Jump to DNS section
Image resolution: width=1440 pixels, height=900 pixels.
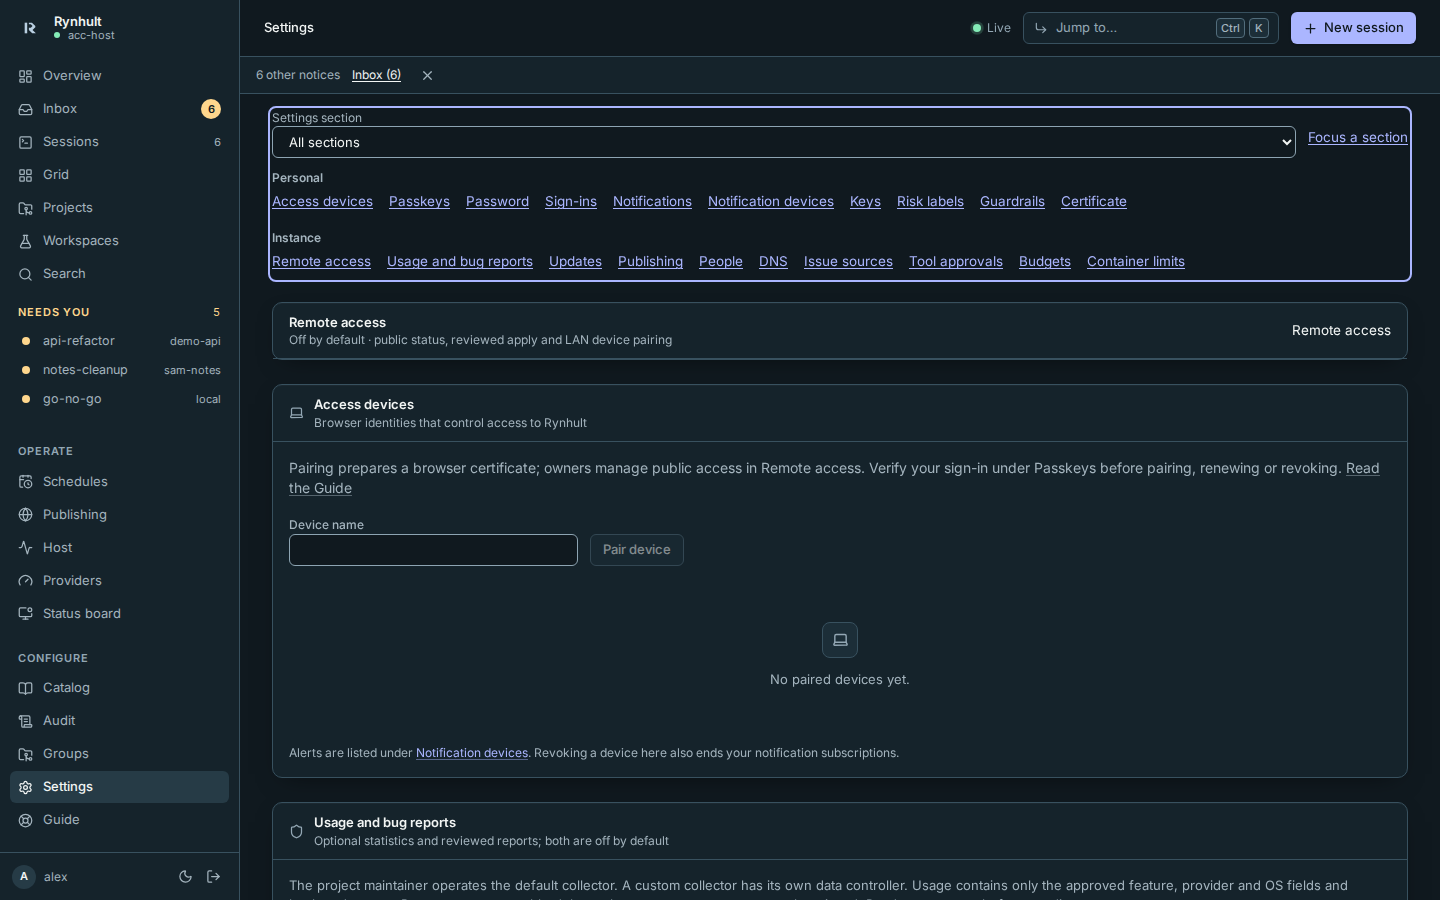(x=773, y=262)
